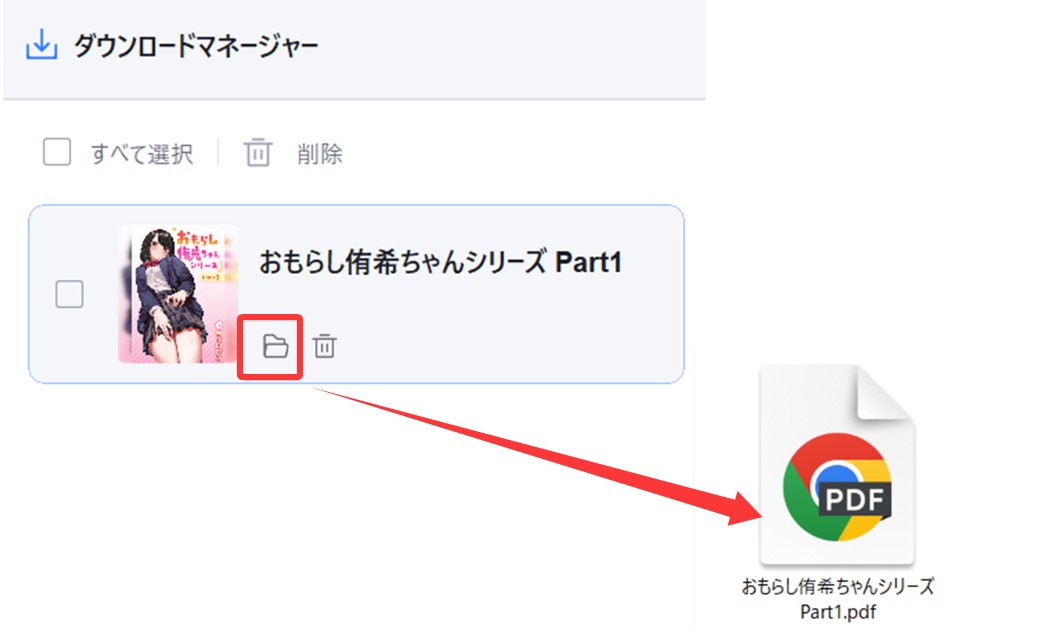The width and height of the screenshot is (1063, 637).
Task: Click the folded corner of the PDF file icon
Action: [889, 392]
